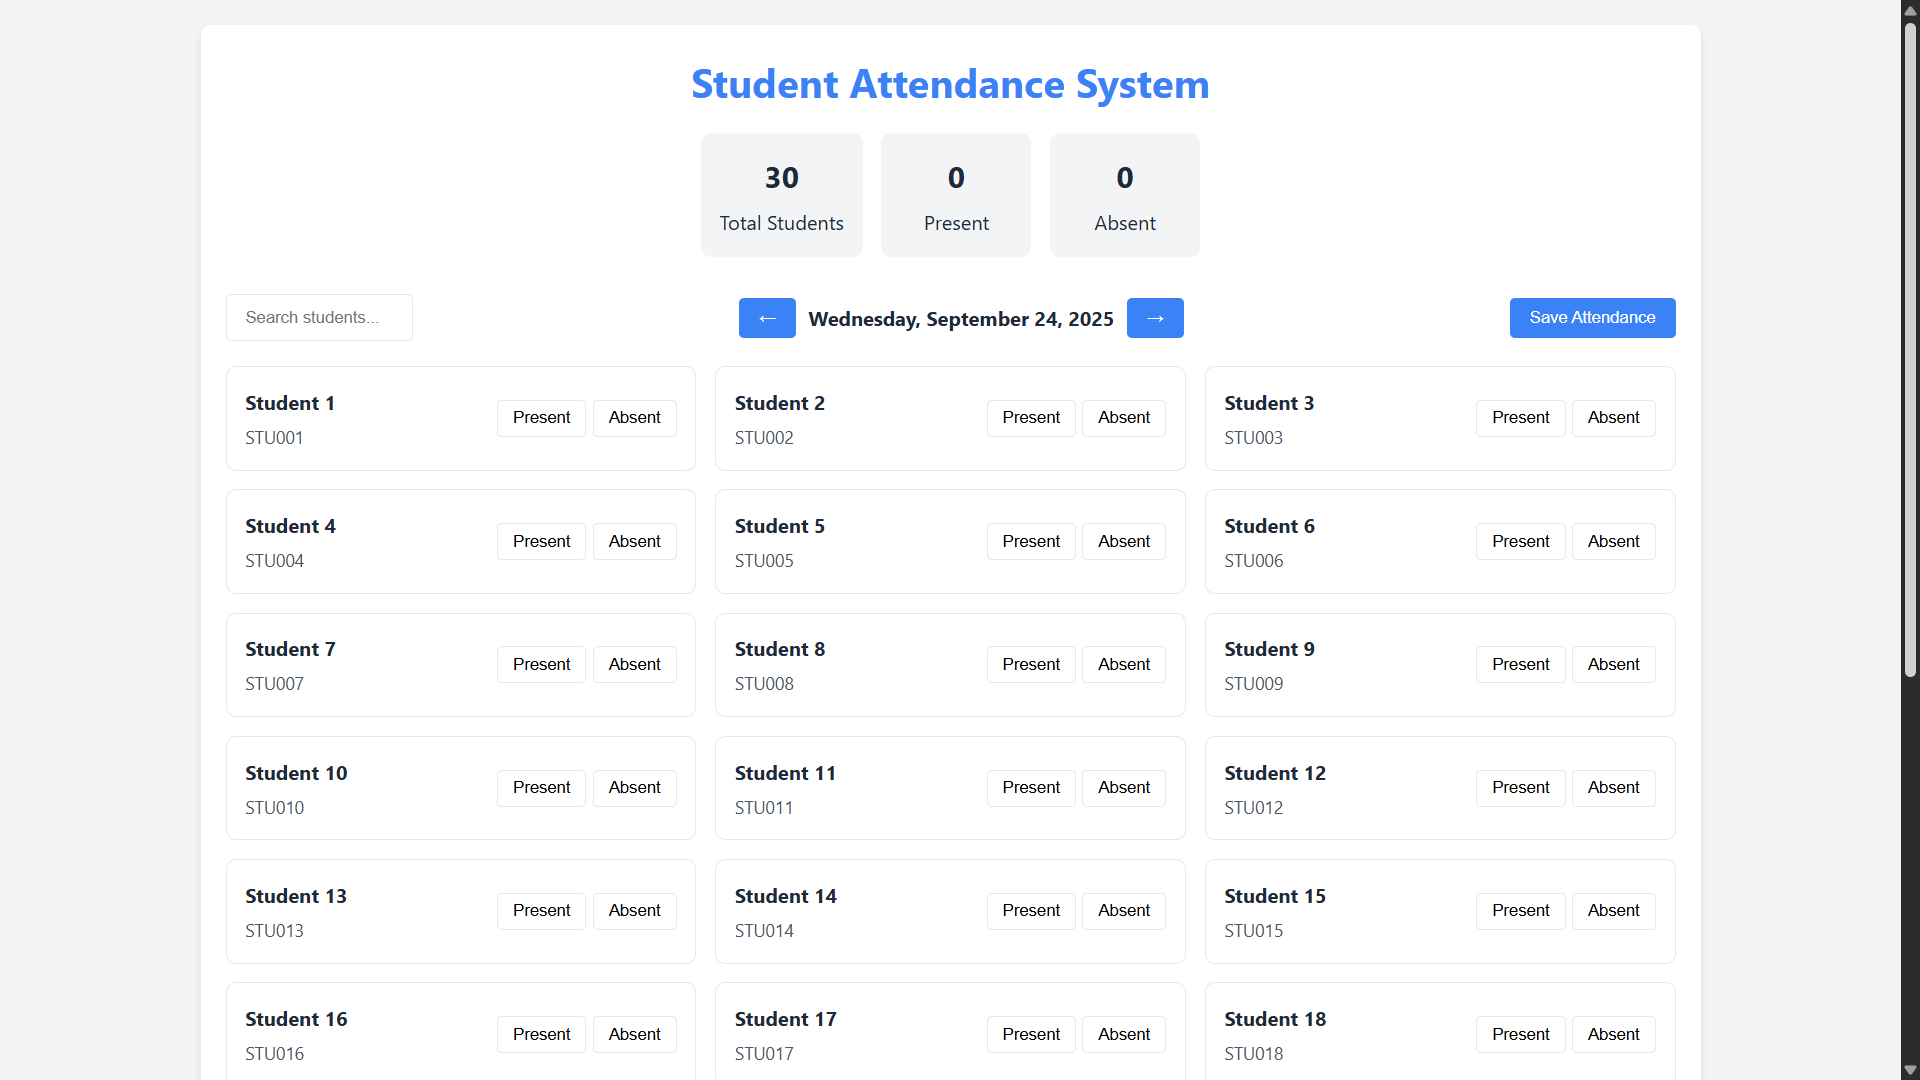Image resolution: width=1920 pixels, height=1080 pixels.
Task: Click the Search students input field
Action: coord(319,318)
